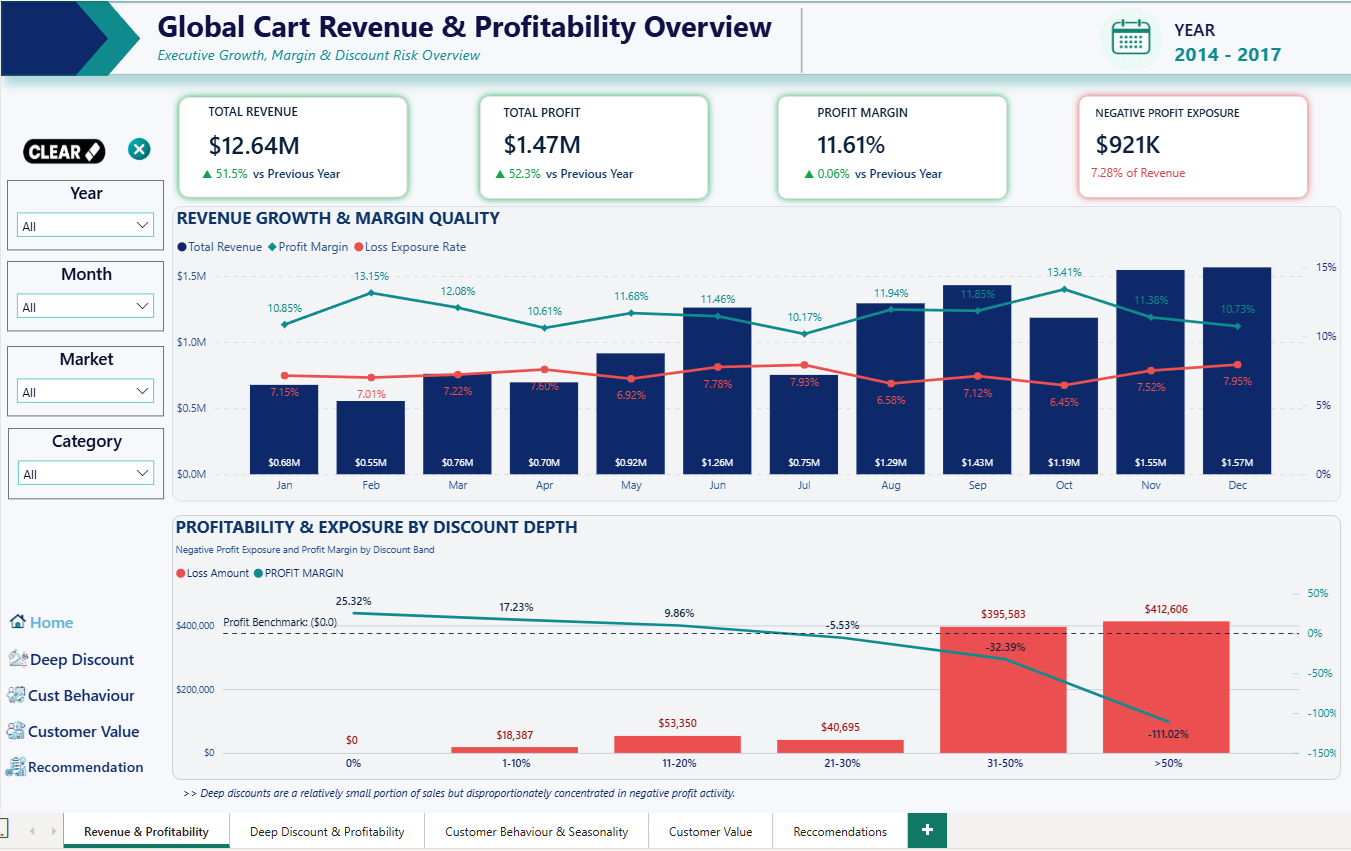Navigate to Cust Behaviour link

click(x=81, y=695)
